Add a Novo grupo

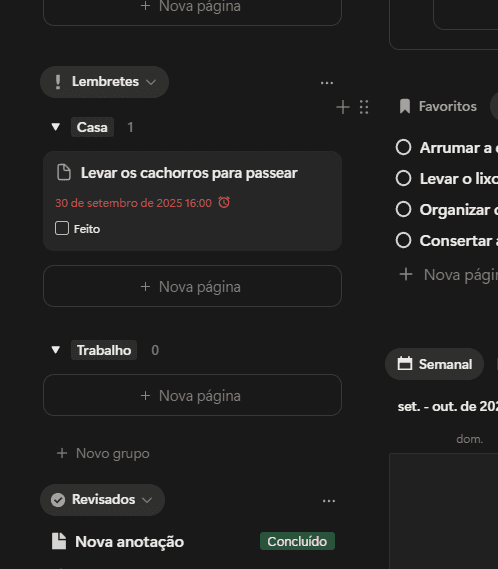click(x=103, y=453)
